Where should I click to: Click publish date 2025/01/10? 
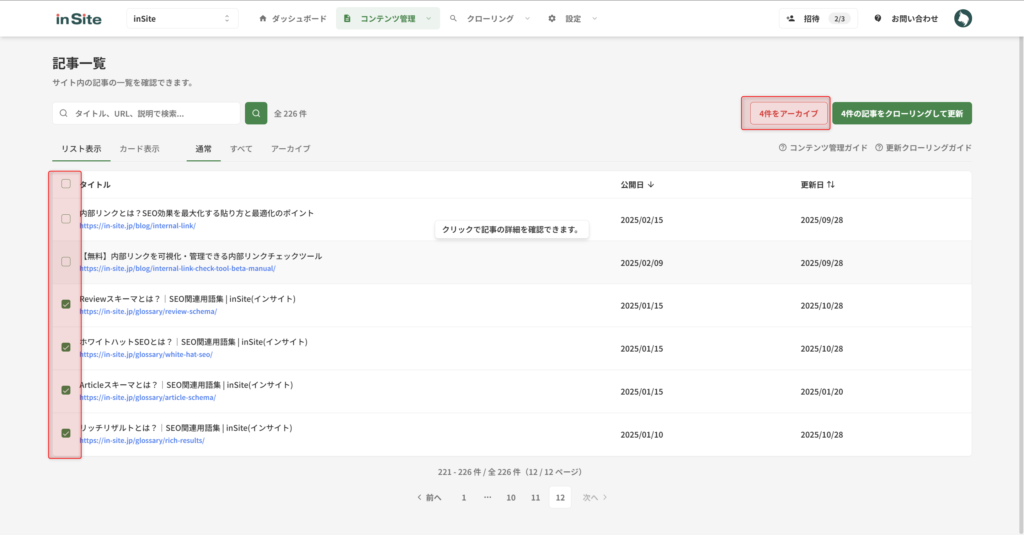tap(642, 435)
